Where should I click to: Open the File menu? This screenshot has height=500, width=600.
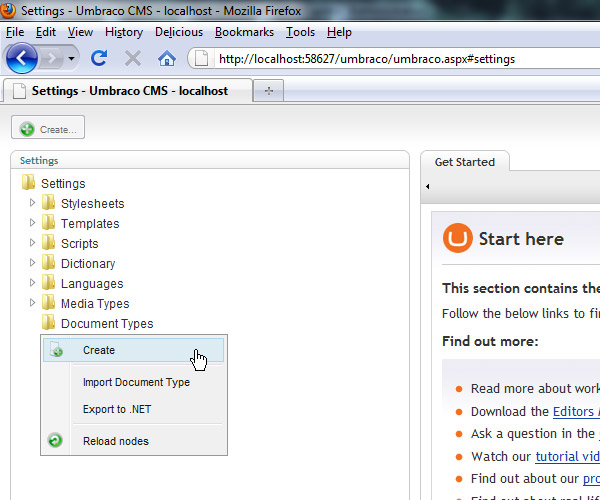tap(15, 32)
